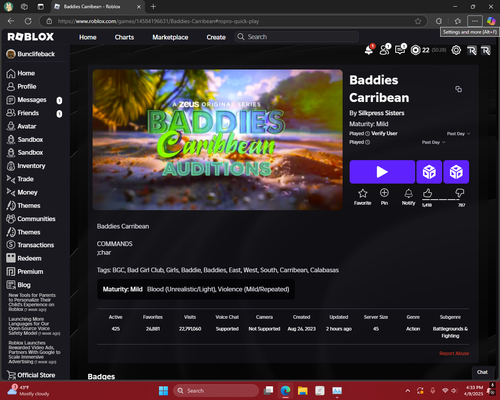Open the Official Store sidebar entry
Image resolution: width=500 pixels, height=400 pixels.
(31, 375)
